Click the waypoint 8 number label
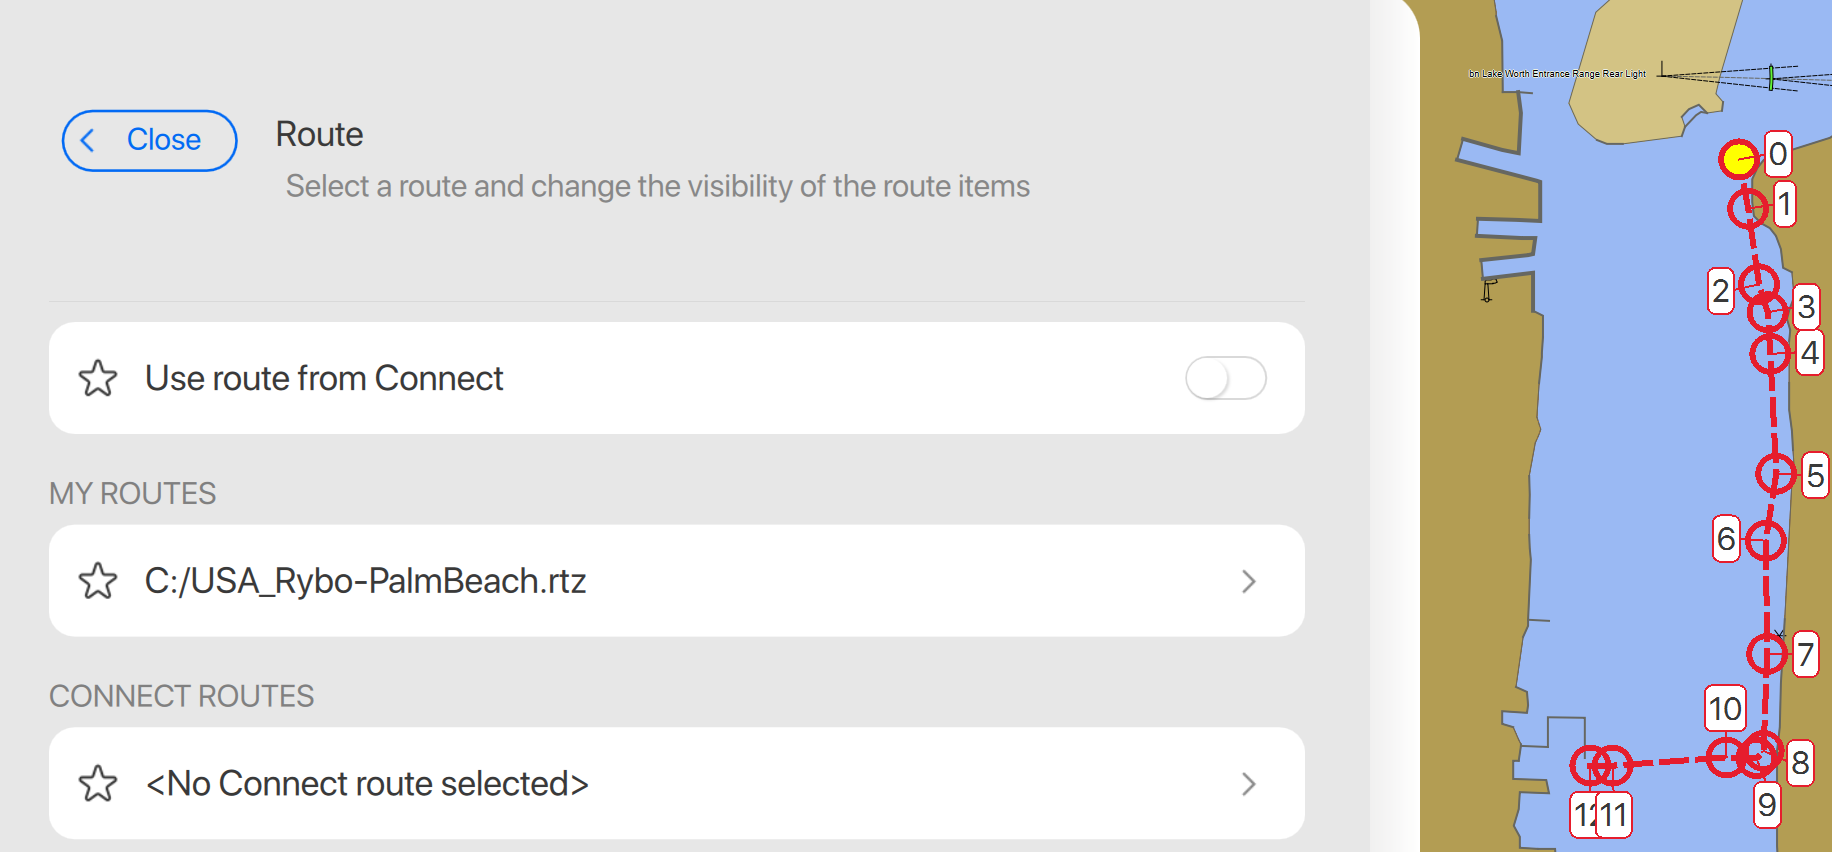The width and height of the screenshot is (1832, 852). 1800,763
